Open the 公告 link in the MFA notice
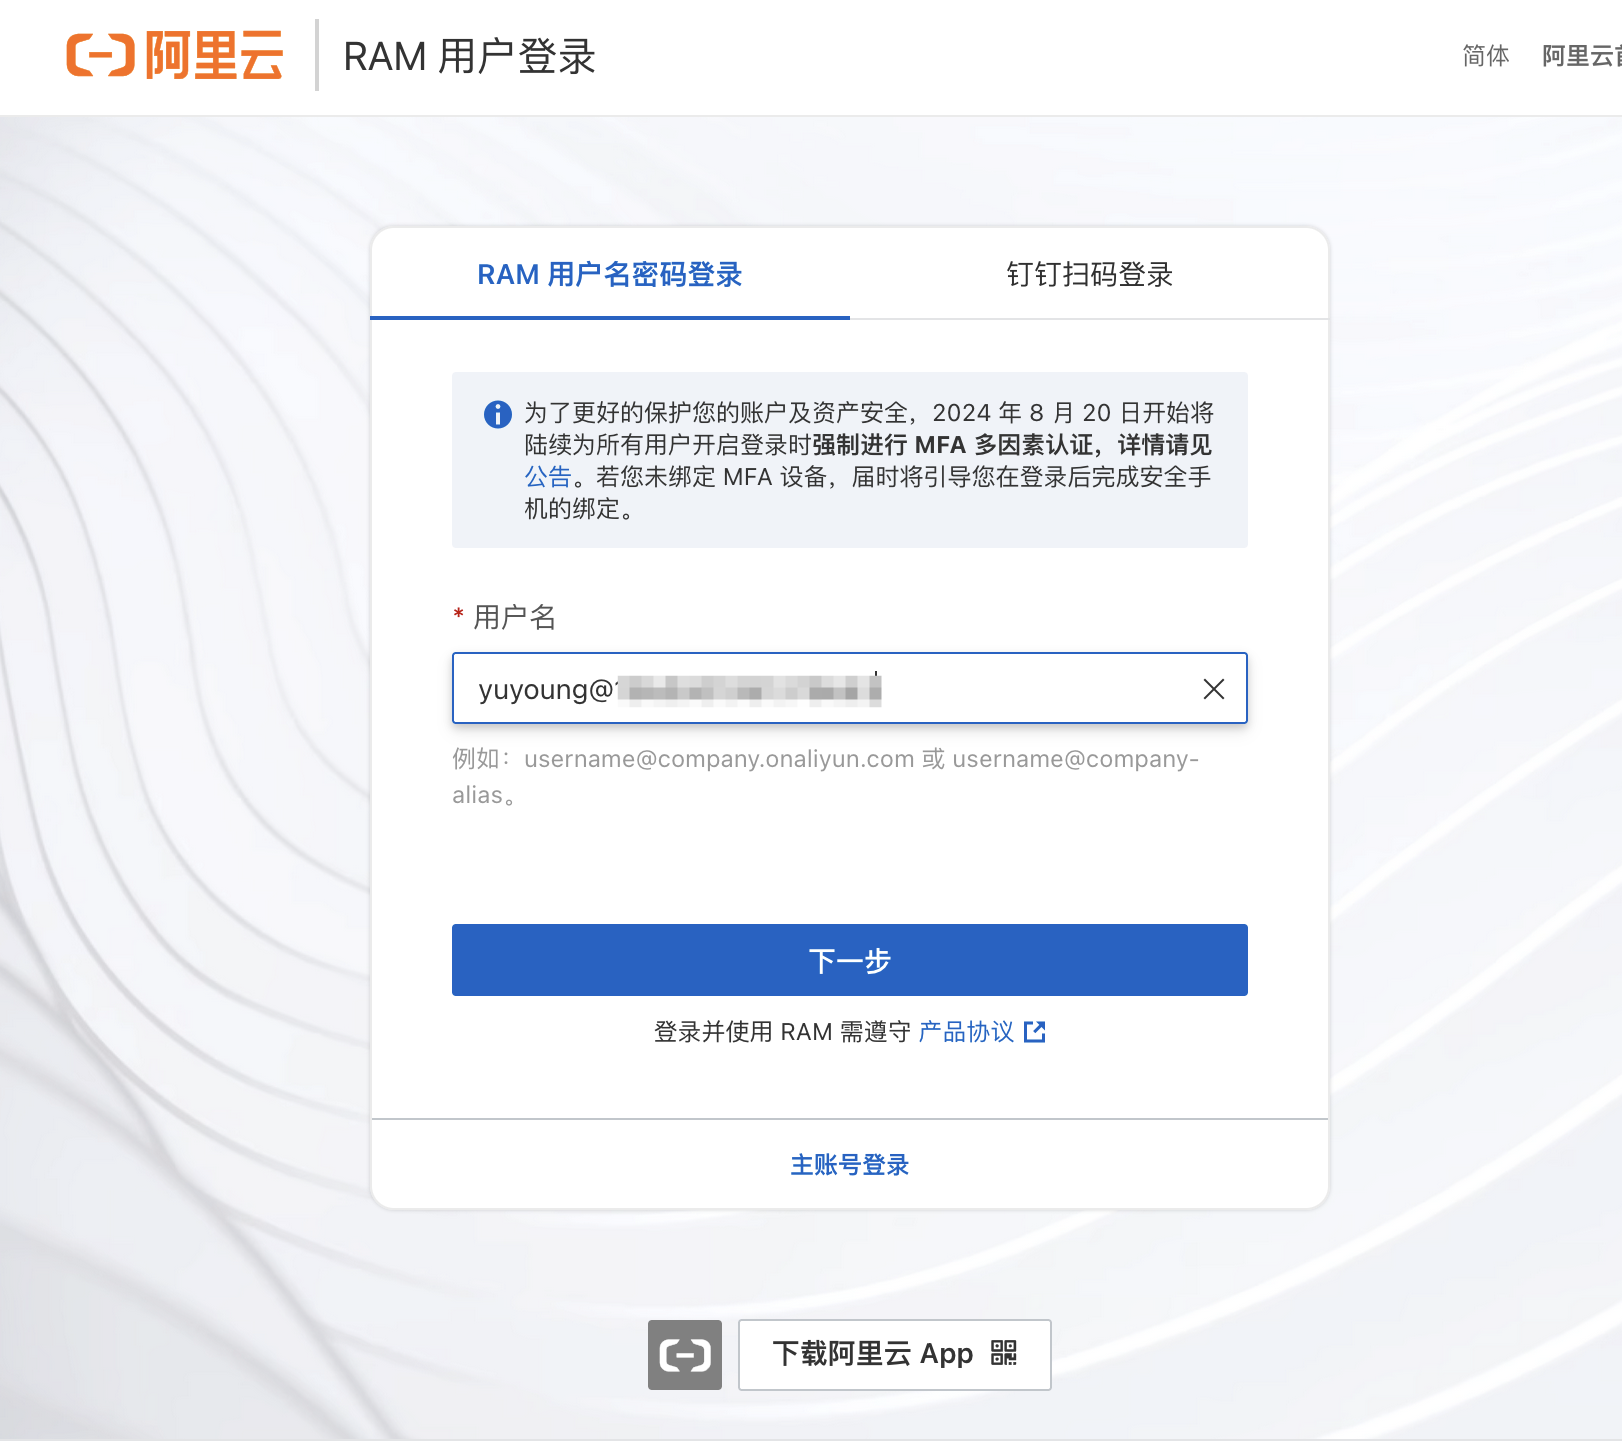 coord(548,477)
